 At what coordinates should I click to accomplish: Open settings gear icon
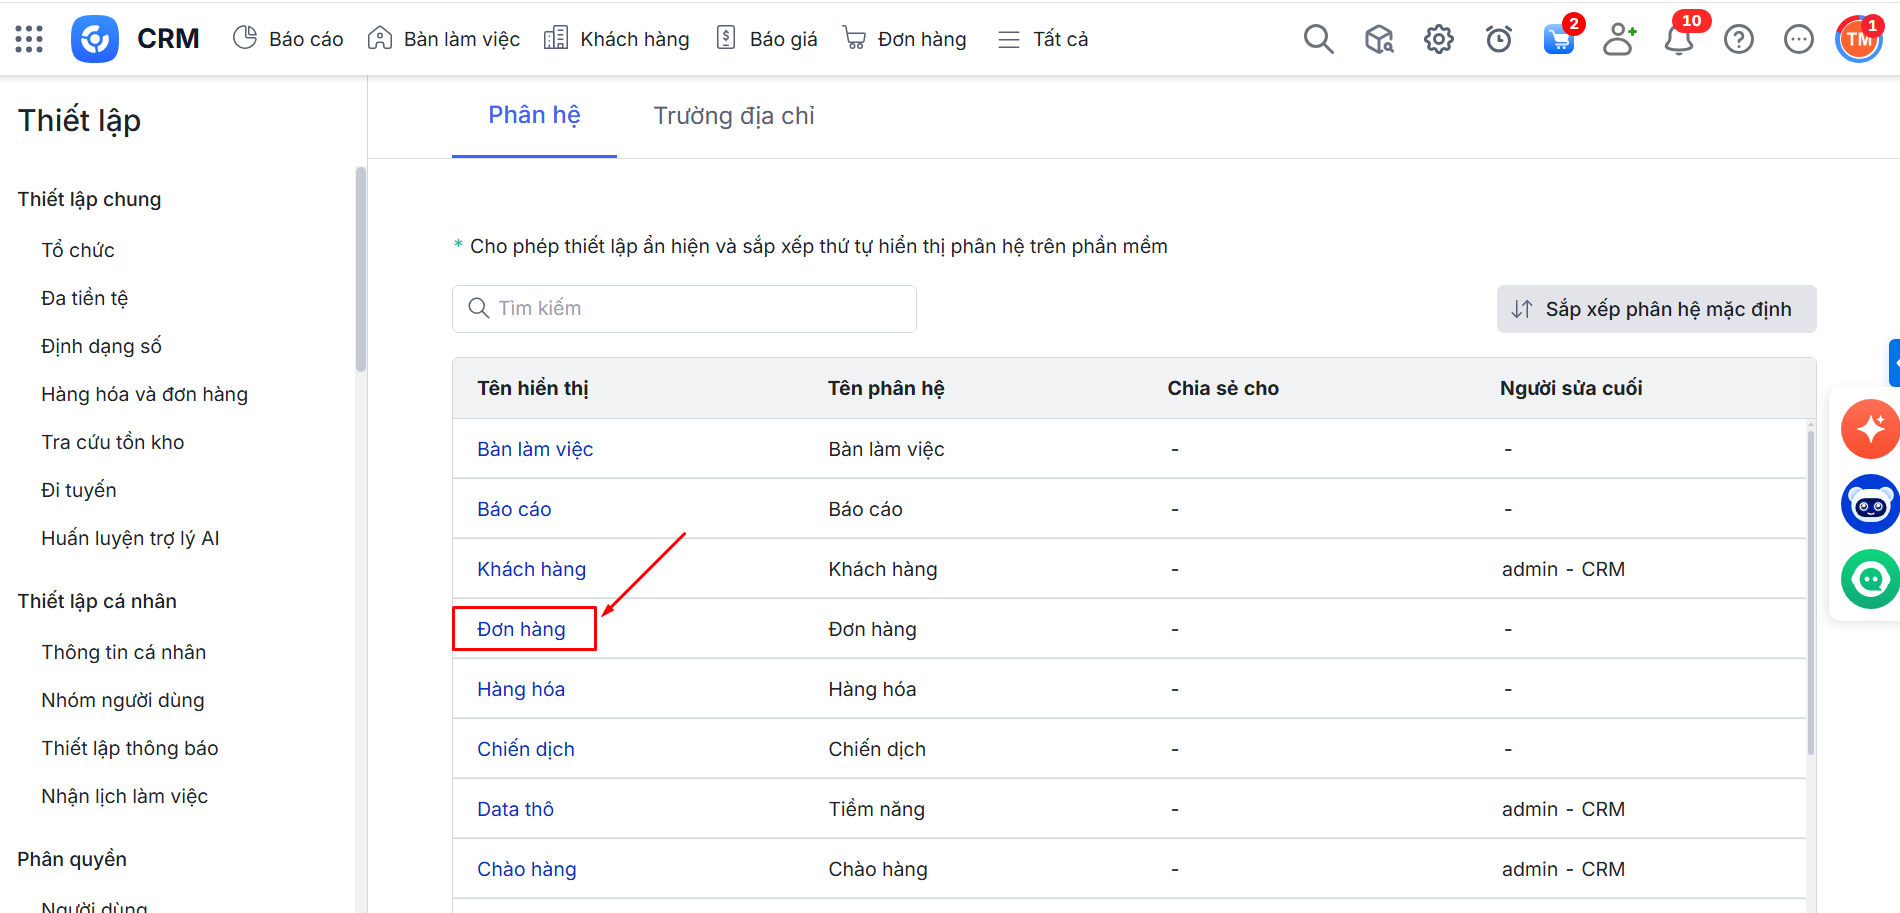click(1438, 39)
